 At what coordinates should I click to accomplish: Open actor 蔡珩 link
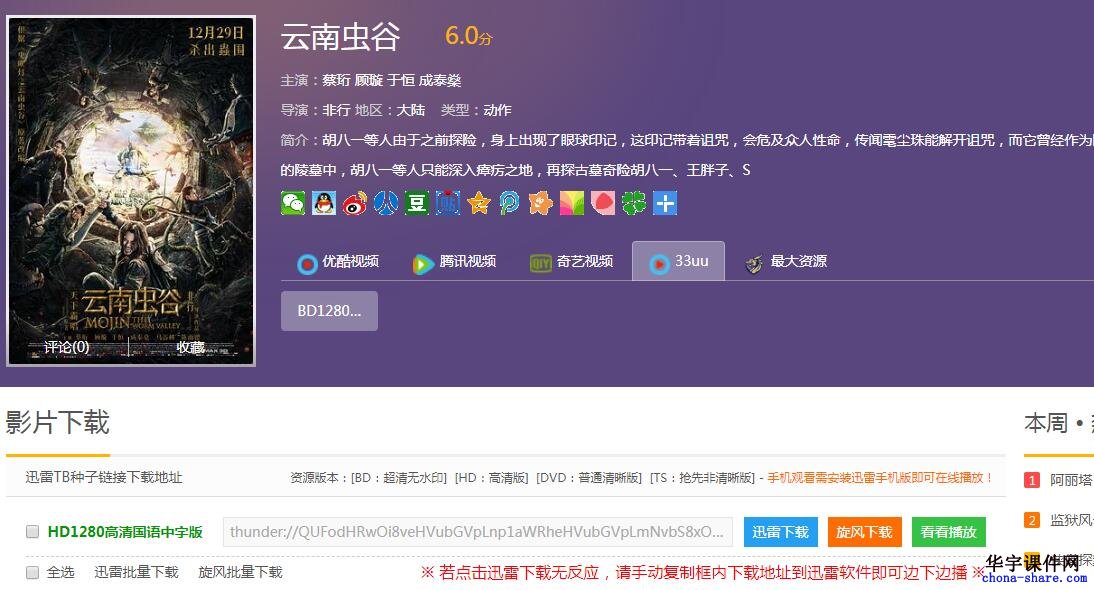coord(336,80)
